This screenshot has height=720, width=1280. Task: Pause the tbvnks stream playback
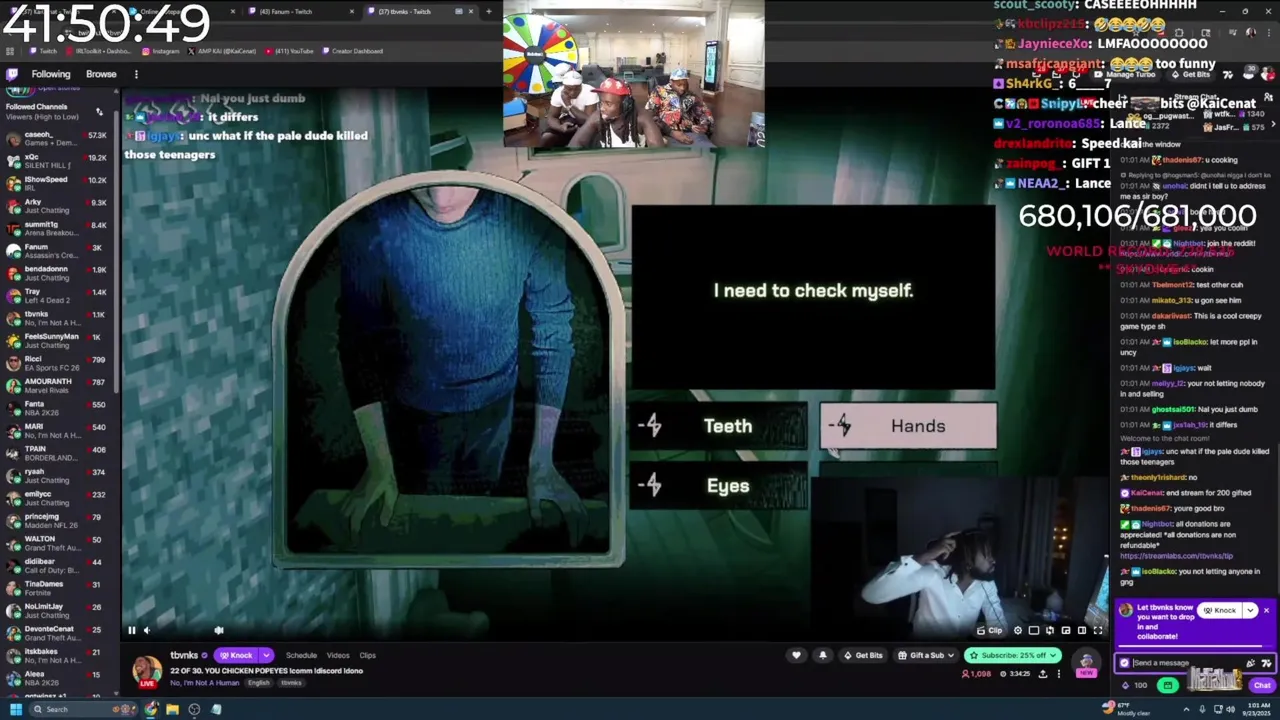[131, 630]
